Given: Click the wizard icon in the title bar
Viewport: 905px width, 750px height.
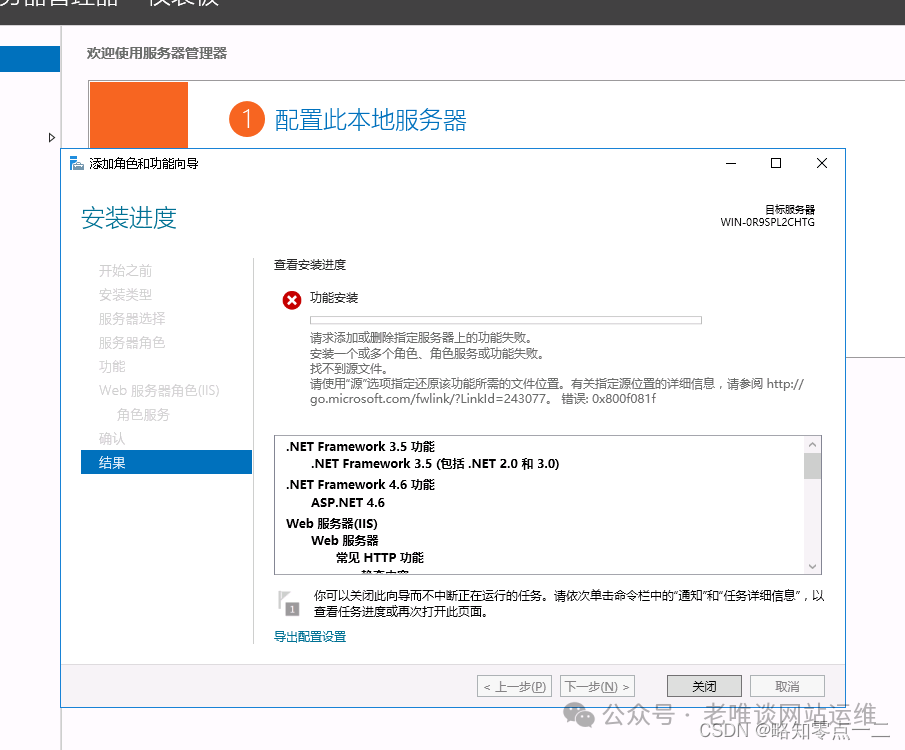Looking at the screenshot, I should (76, 163).
